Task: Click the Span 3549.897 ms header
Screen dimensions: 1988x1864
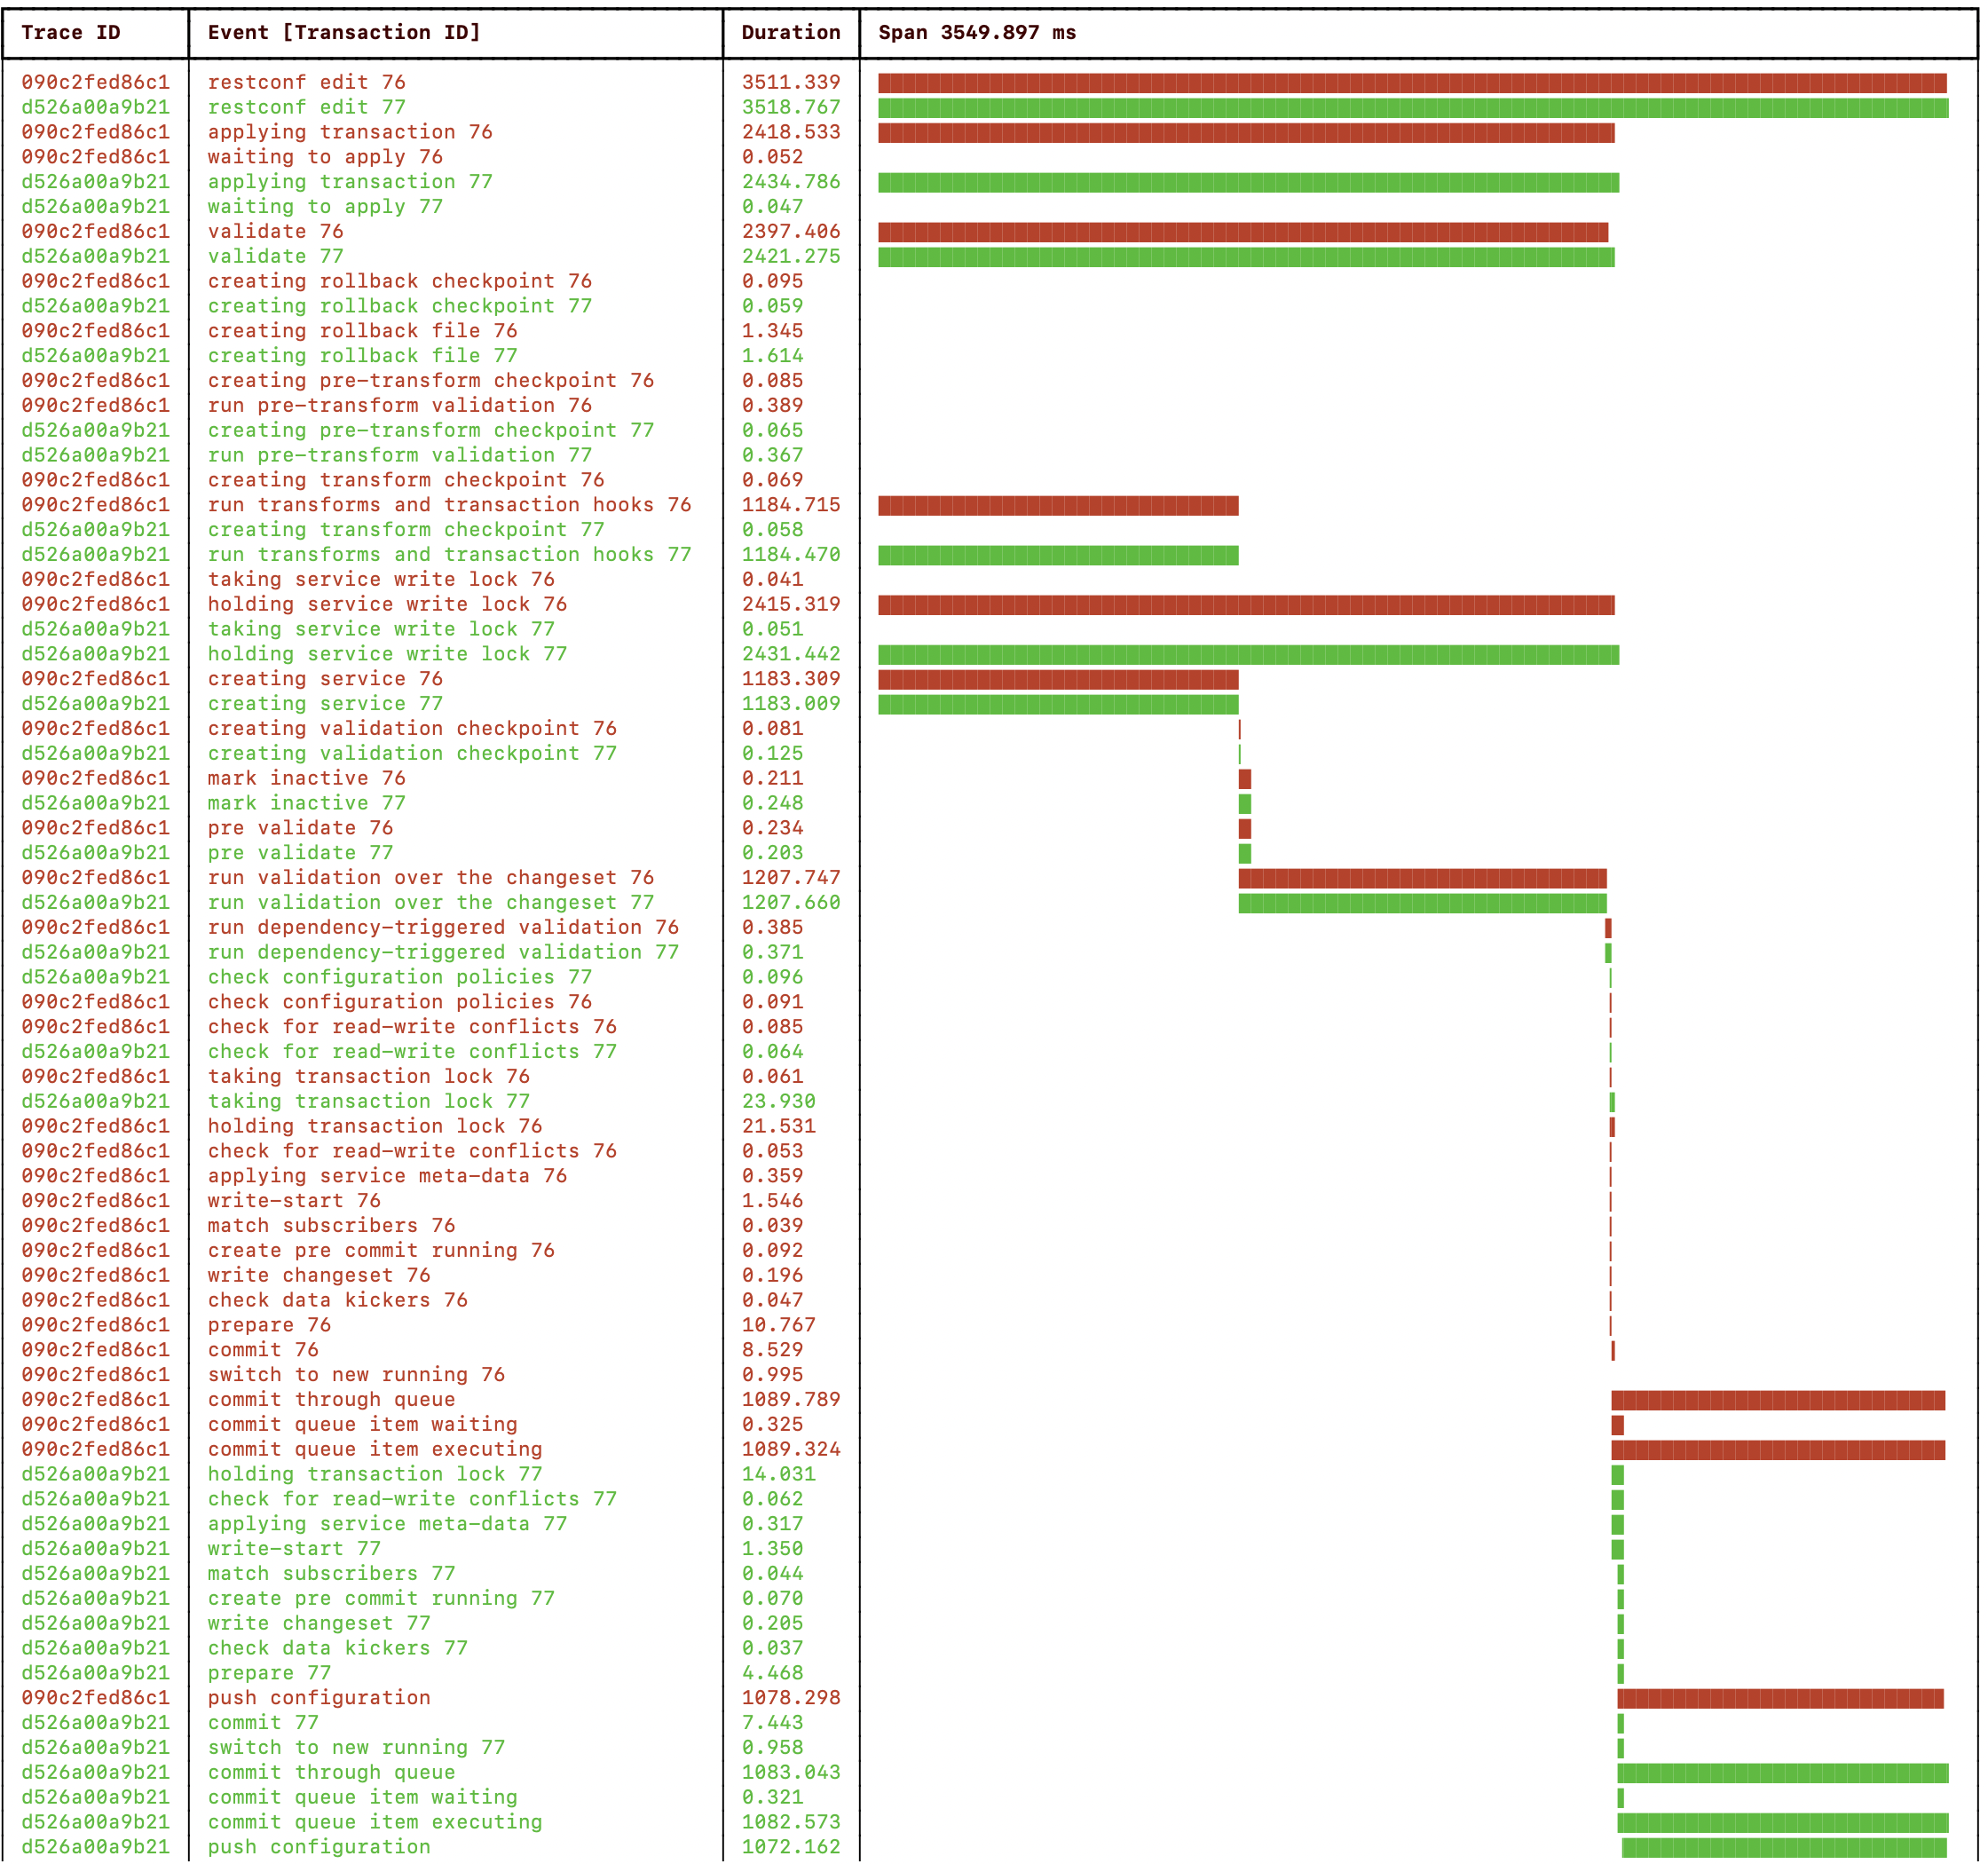Action: 976,32
